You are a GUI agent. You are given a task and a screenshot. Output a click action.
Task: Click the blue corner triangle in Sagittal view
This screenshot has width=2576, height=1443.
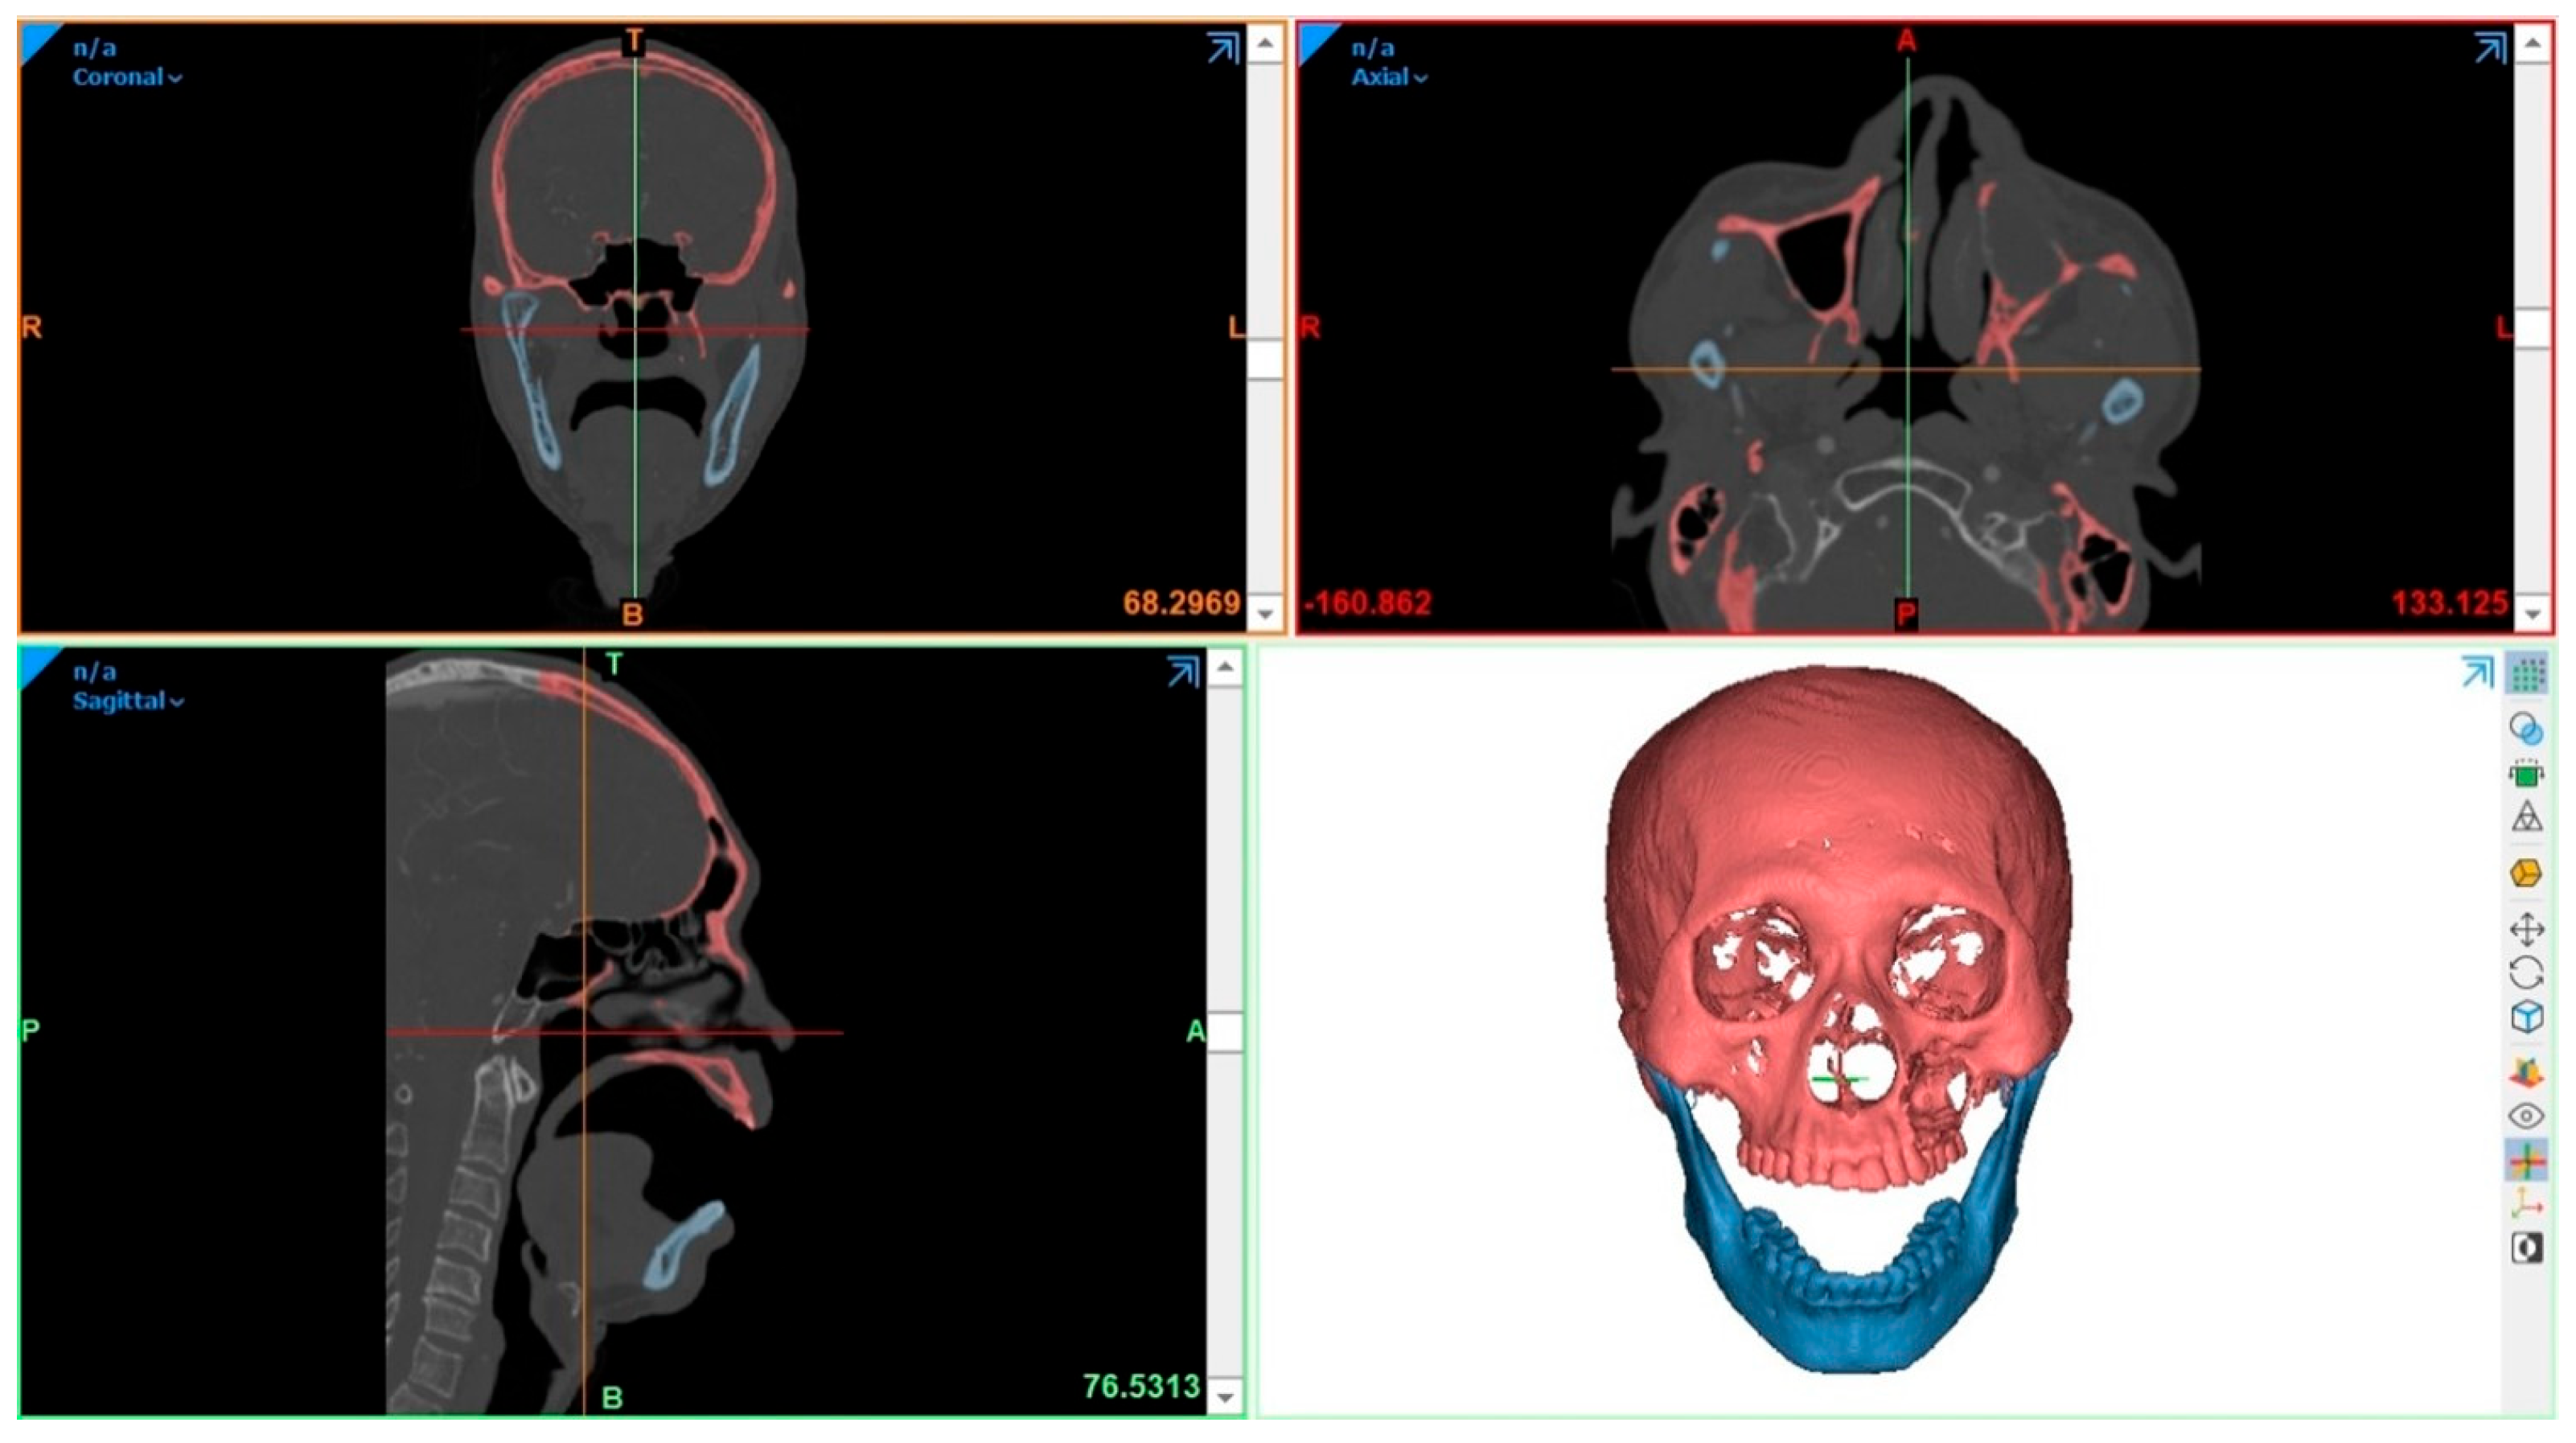tap(37, 664)
